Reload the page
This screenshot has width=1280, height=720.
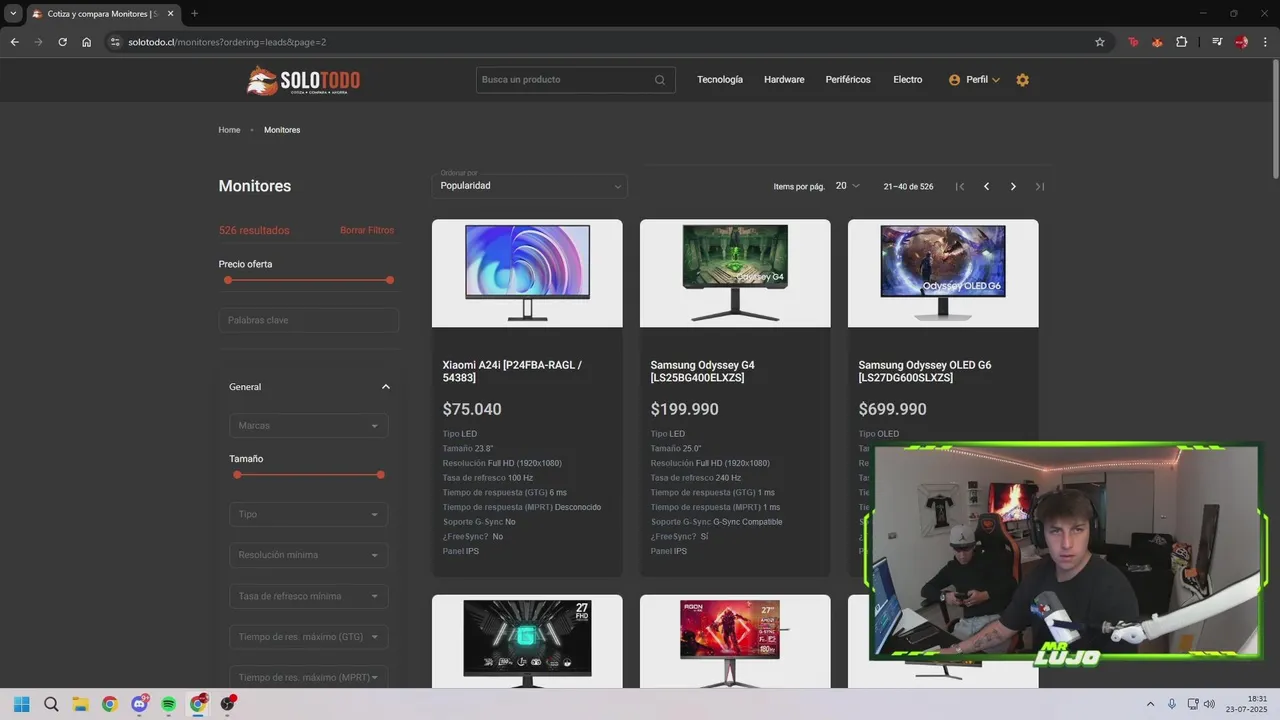click(62, 42)
